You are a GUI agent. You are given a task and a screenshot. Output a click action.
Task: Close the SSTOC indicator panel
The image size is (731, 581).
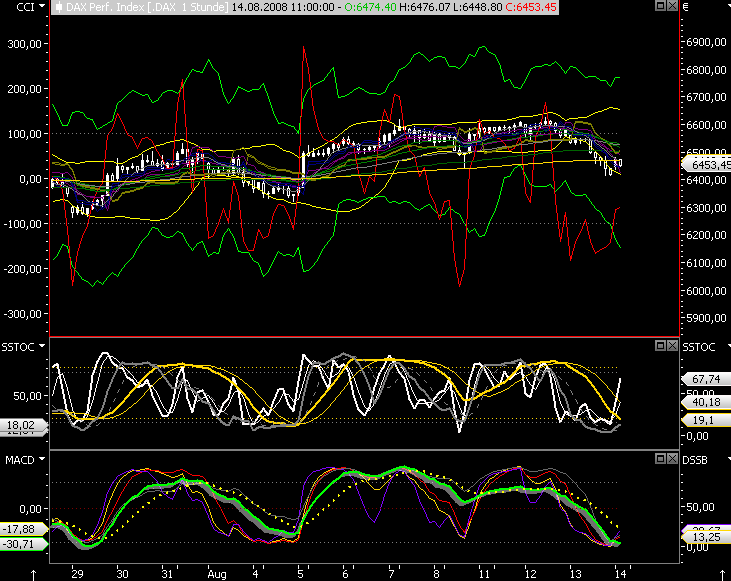point(672,346)
